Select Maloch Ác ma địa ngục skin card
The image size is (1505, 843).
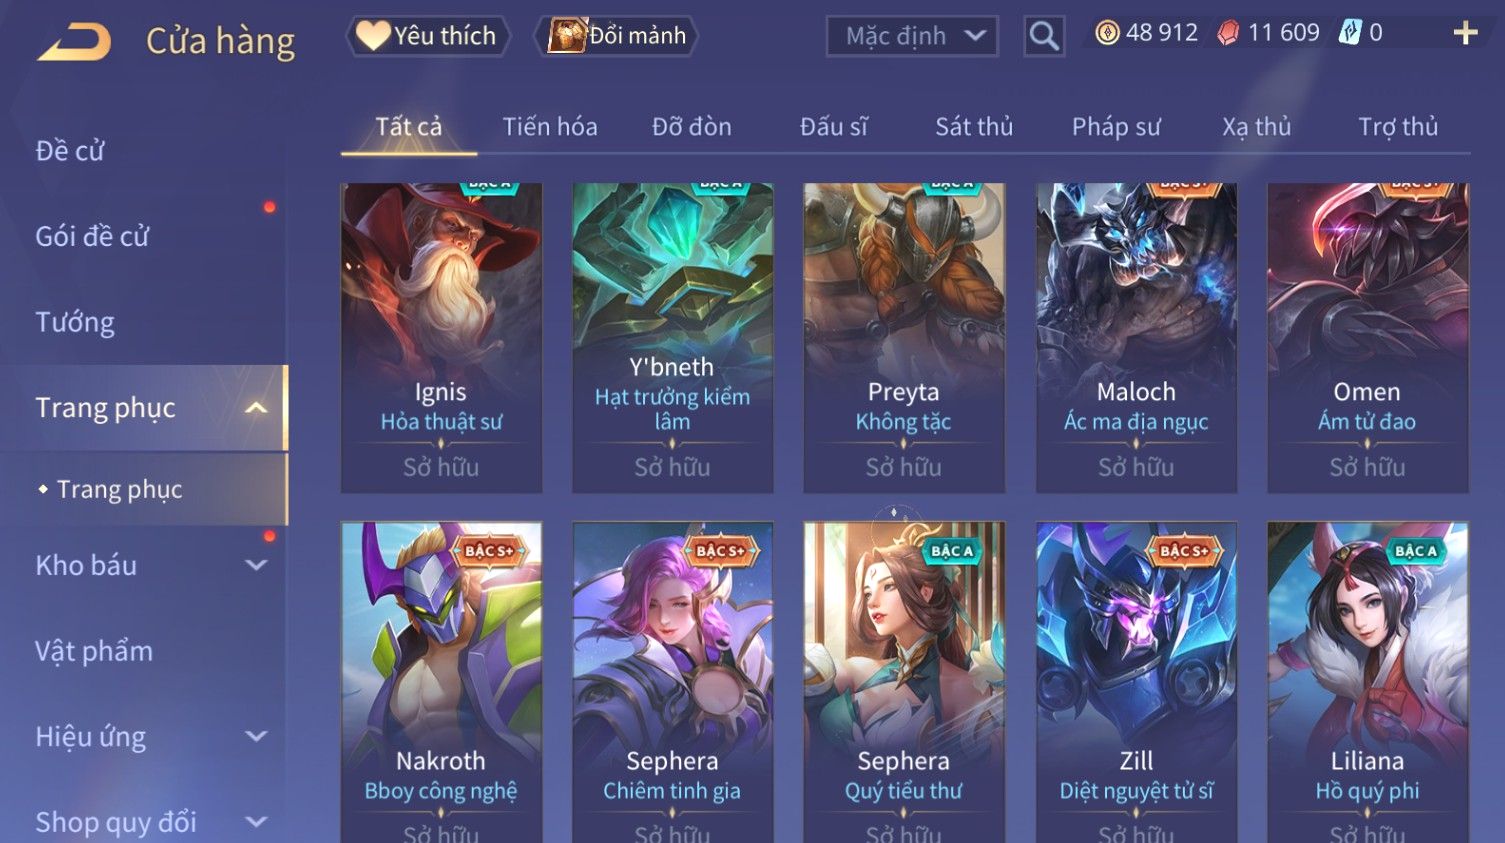click(1136, 337)
